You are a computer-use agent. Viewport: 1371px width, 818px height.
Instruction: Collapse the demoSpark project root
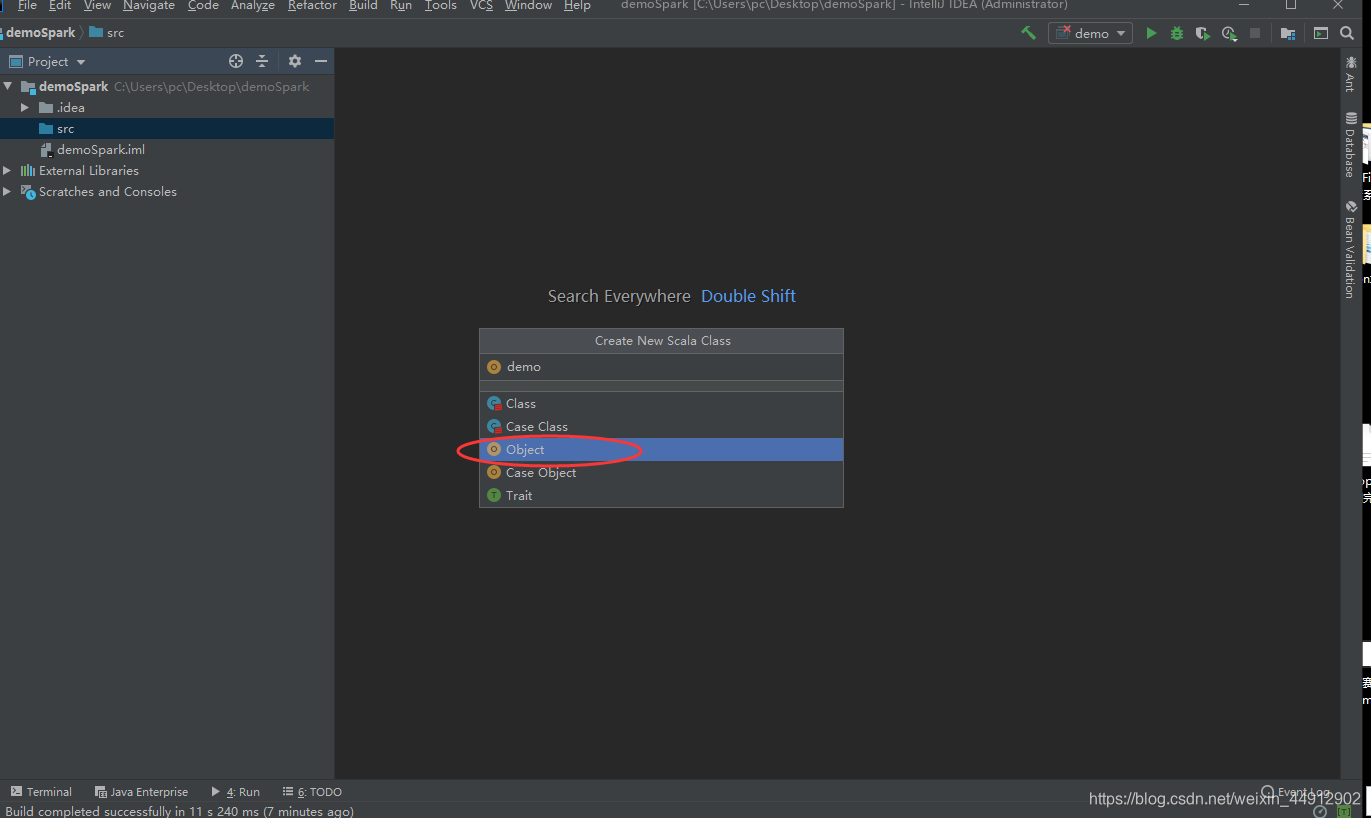click(8, 87)
